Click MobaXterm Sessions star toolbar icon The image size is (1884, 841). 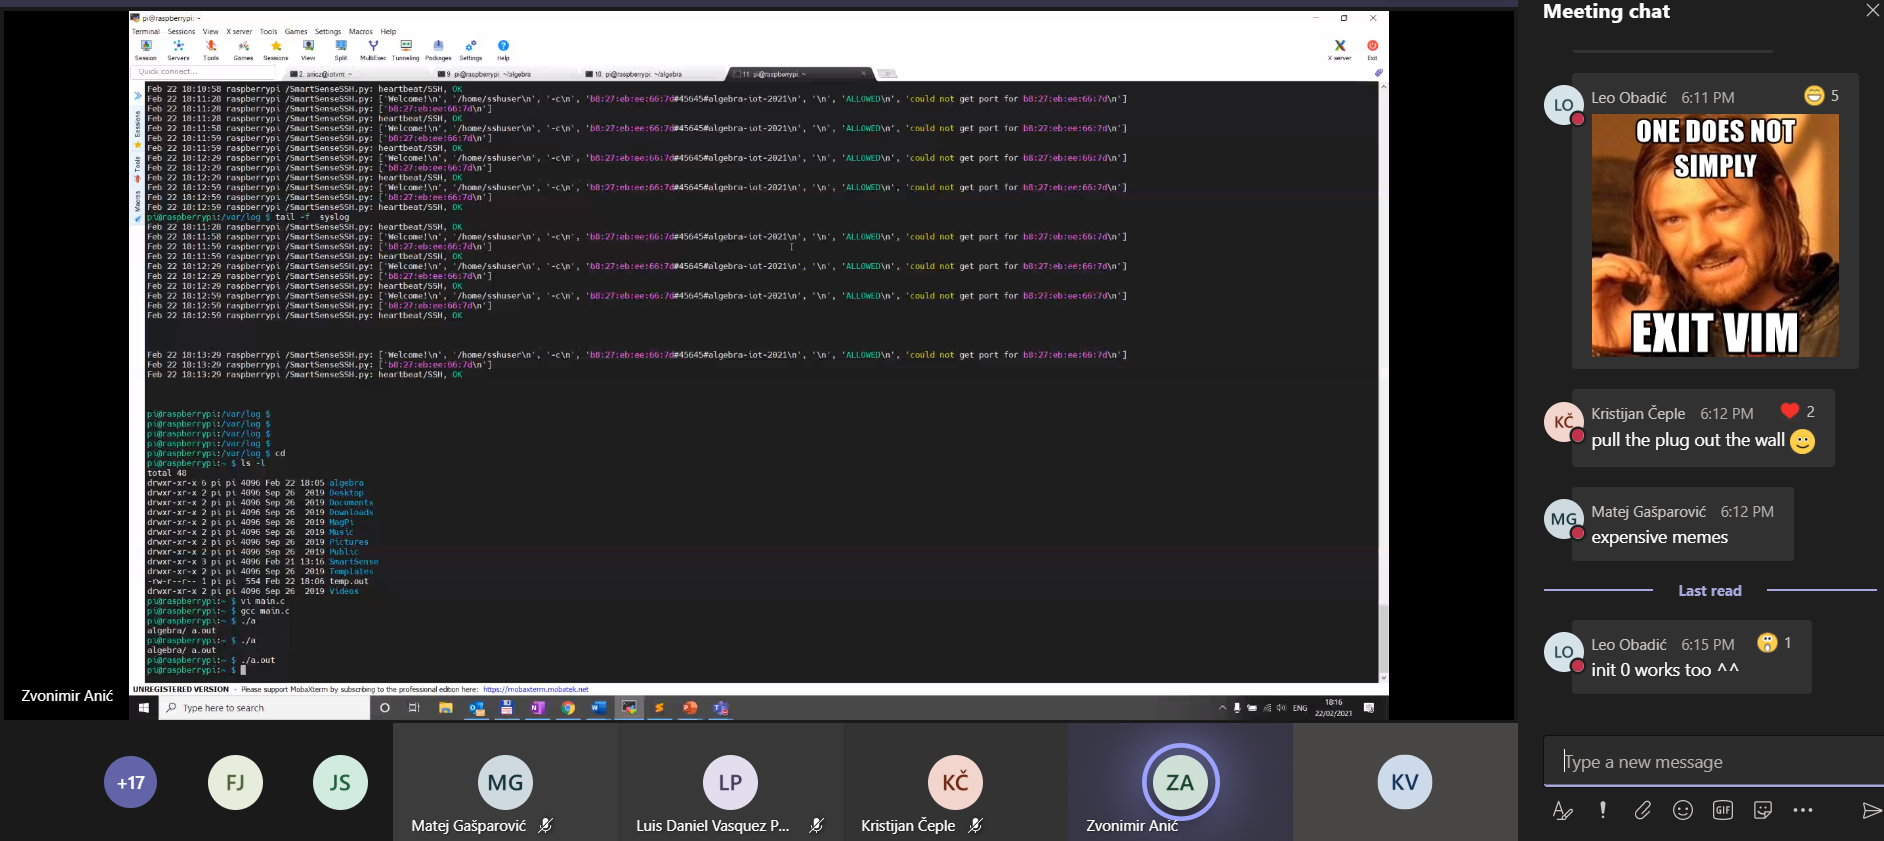(x=276, y=50)
